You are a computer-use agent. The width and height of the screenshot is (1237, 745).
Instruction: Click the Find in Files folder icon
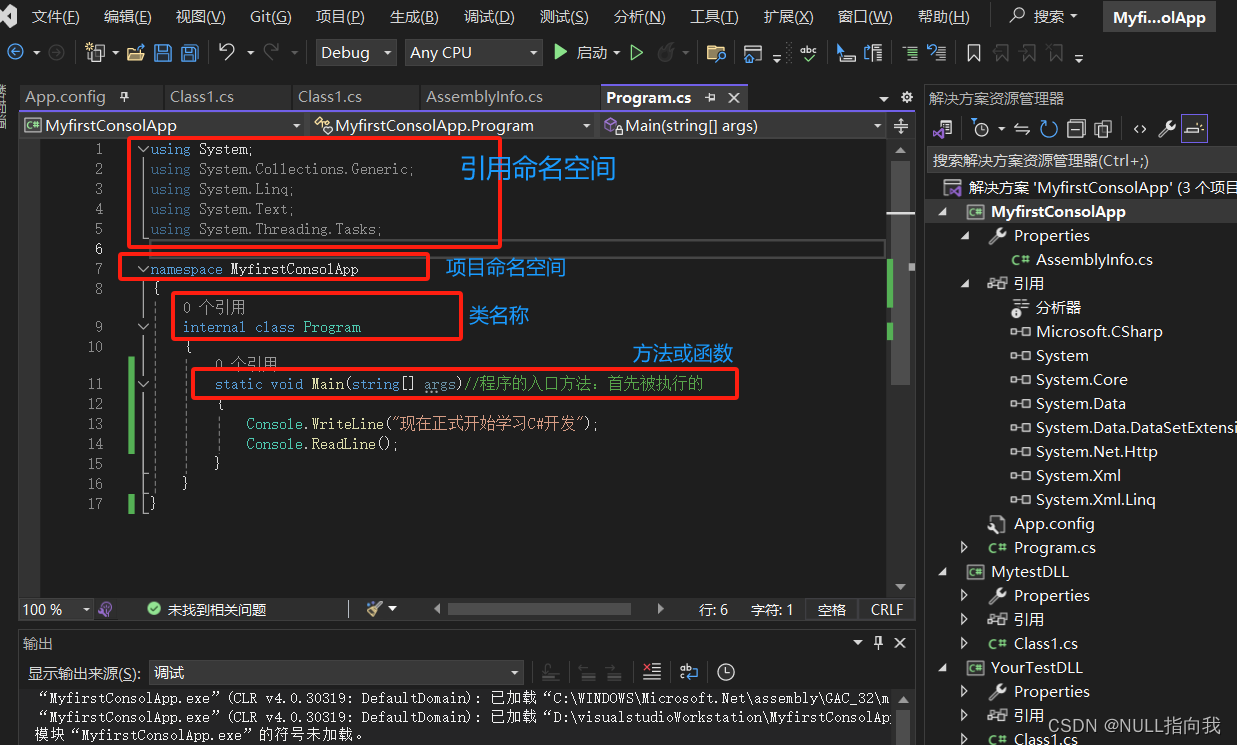pyautogui.click(x=716, y=52)
